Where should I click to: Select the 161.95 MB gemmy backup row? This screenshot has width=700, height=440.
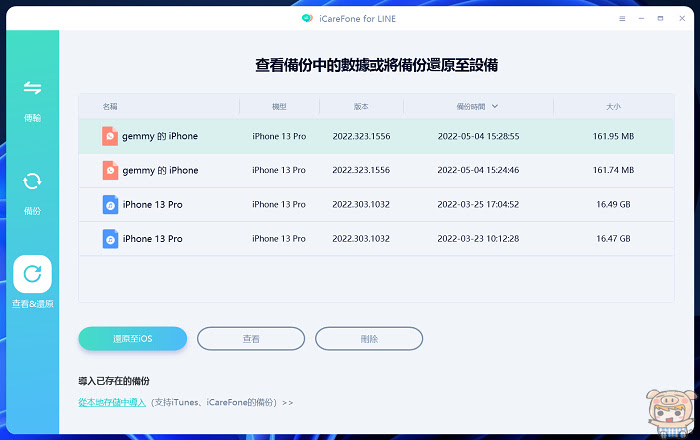[x=376, y=137]
